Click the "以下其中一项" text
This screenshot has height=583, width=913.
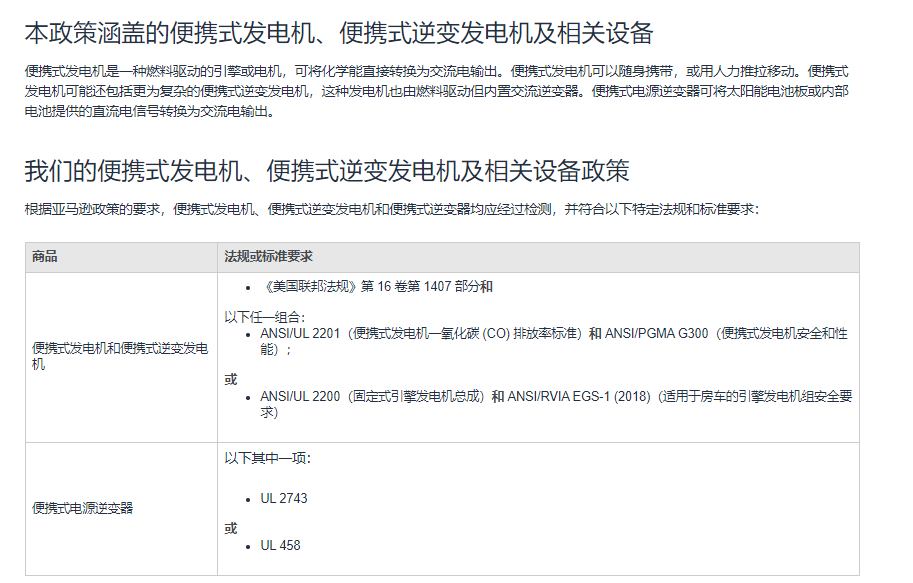coord(267,458)
